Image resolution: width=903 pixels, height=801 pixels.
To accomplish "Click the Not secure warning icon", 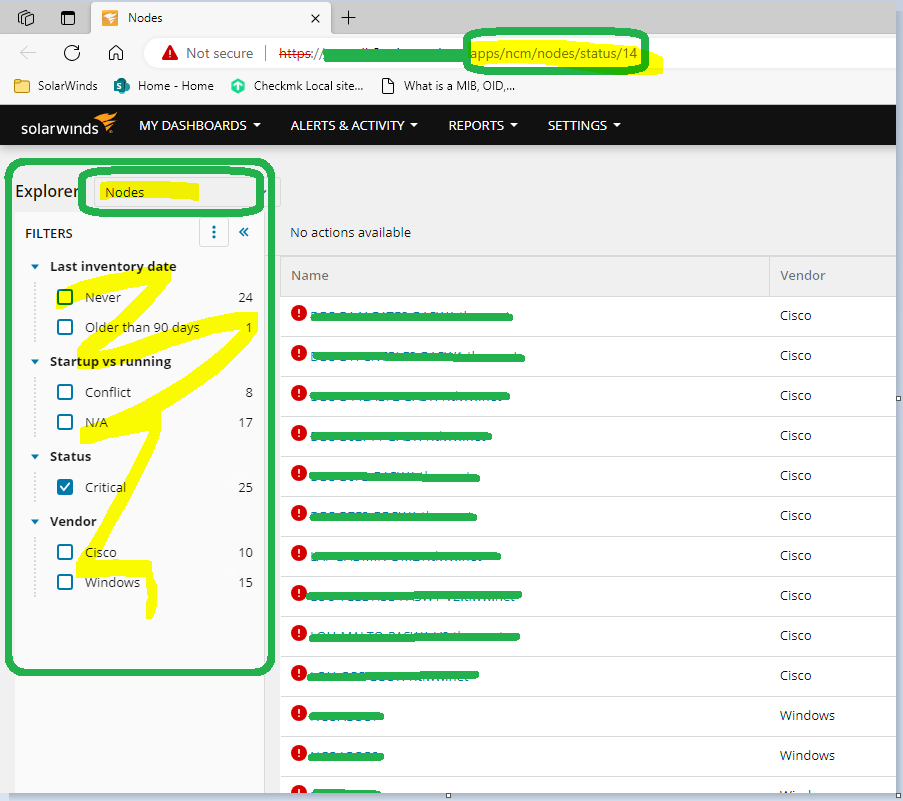I will coord(170,53).
